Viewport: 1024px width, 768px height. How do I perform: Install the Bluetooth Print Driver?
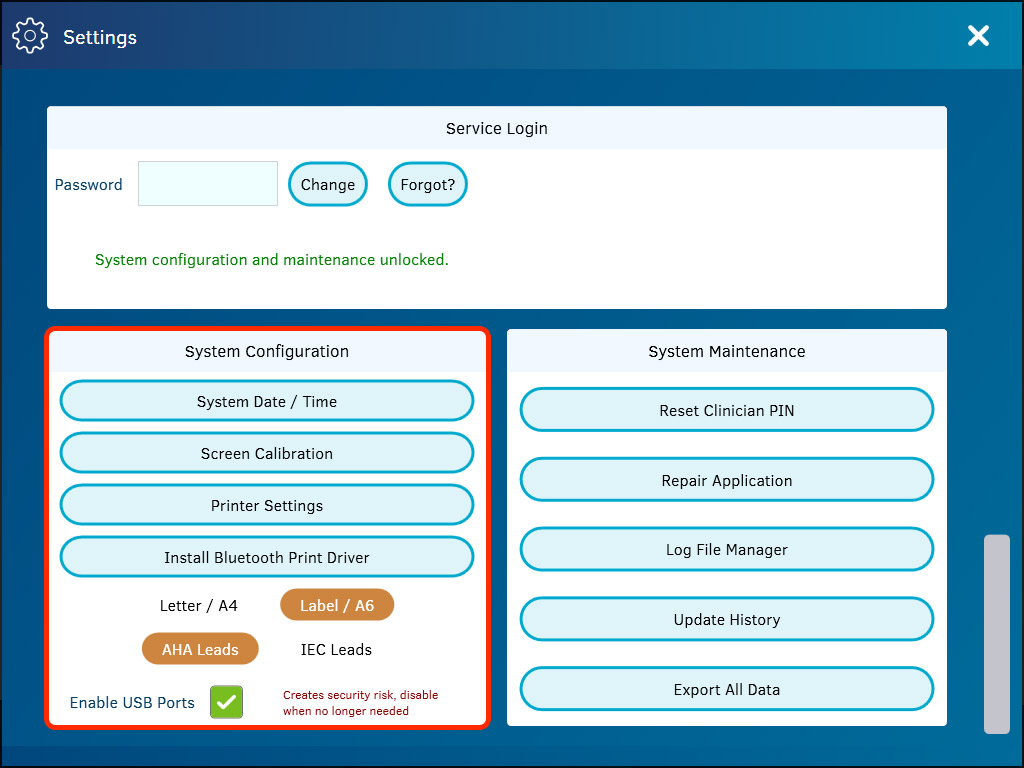click(x=266, y=556)
